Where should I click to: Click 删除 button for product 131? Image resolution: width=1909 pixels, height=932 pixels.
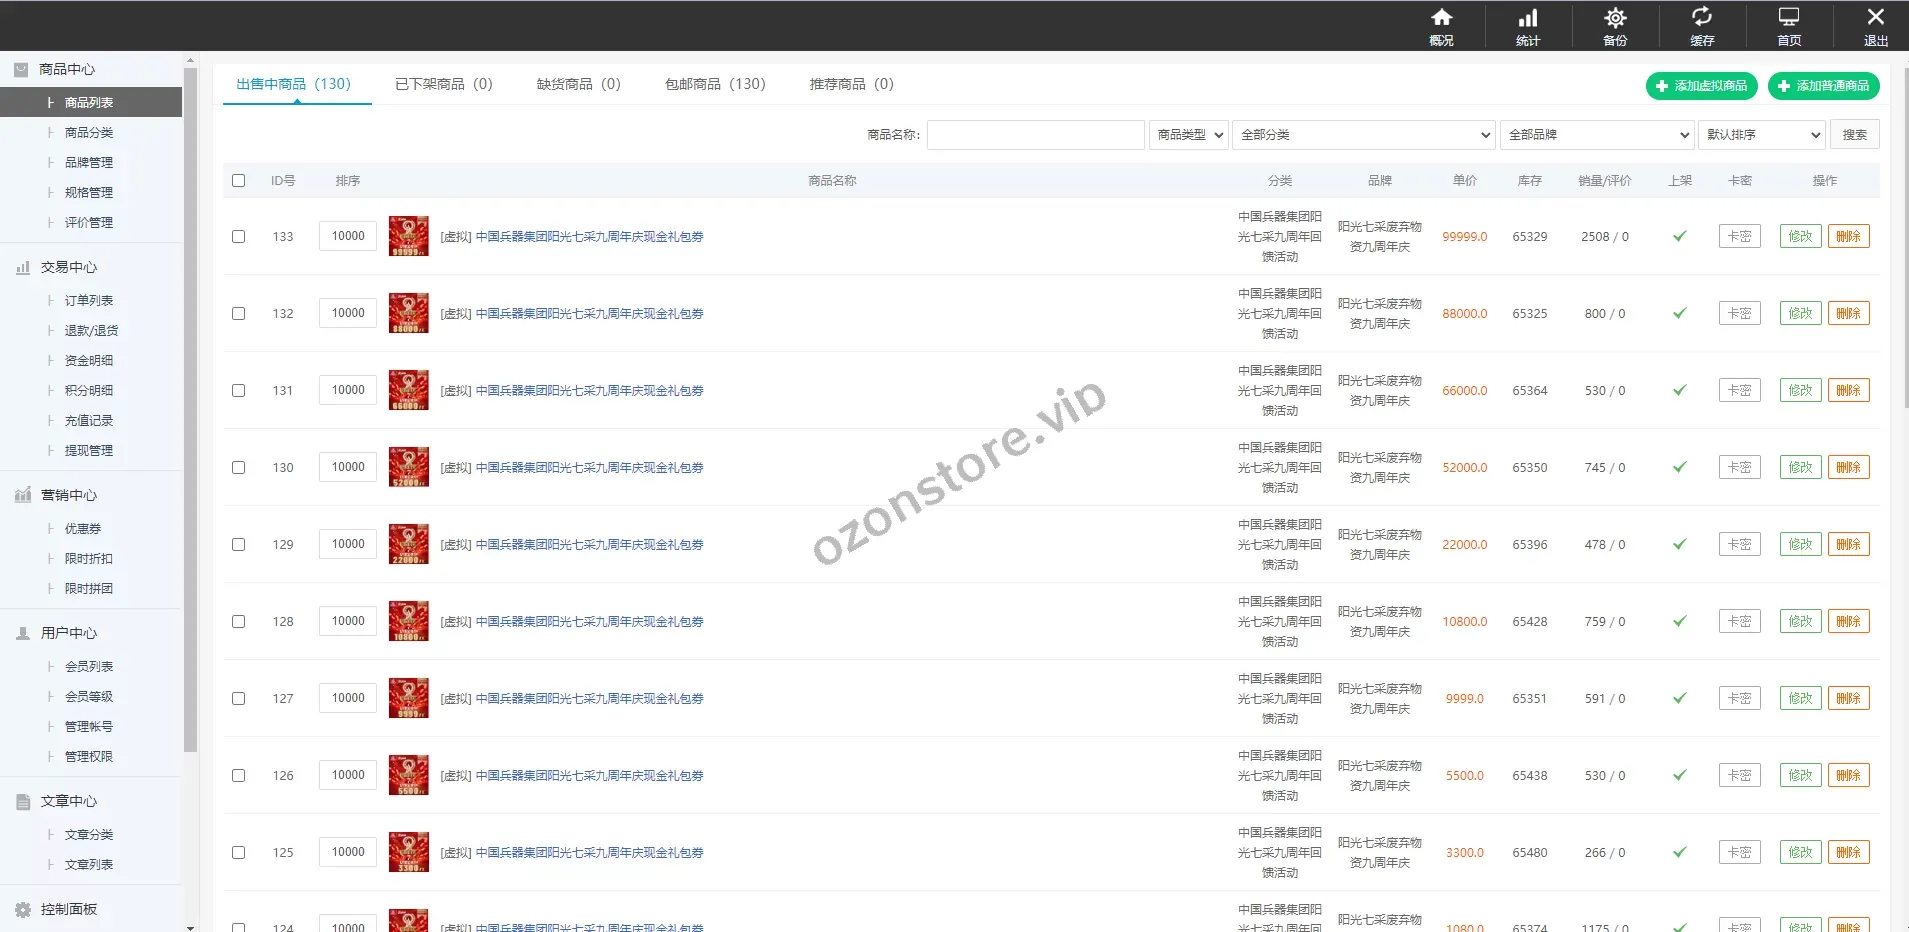[x=1848, y=391]
